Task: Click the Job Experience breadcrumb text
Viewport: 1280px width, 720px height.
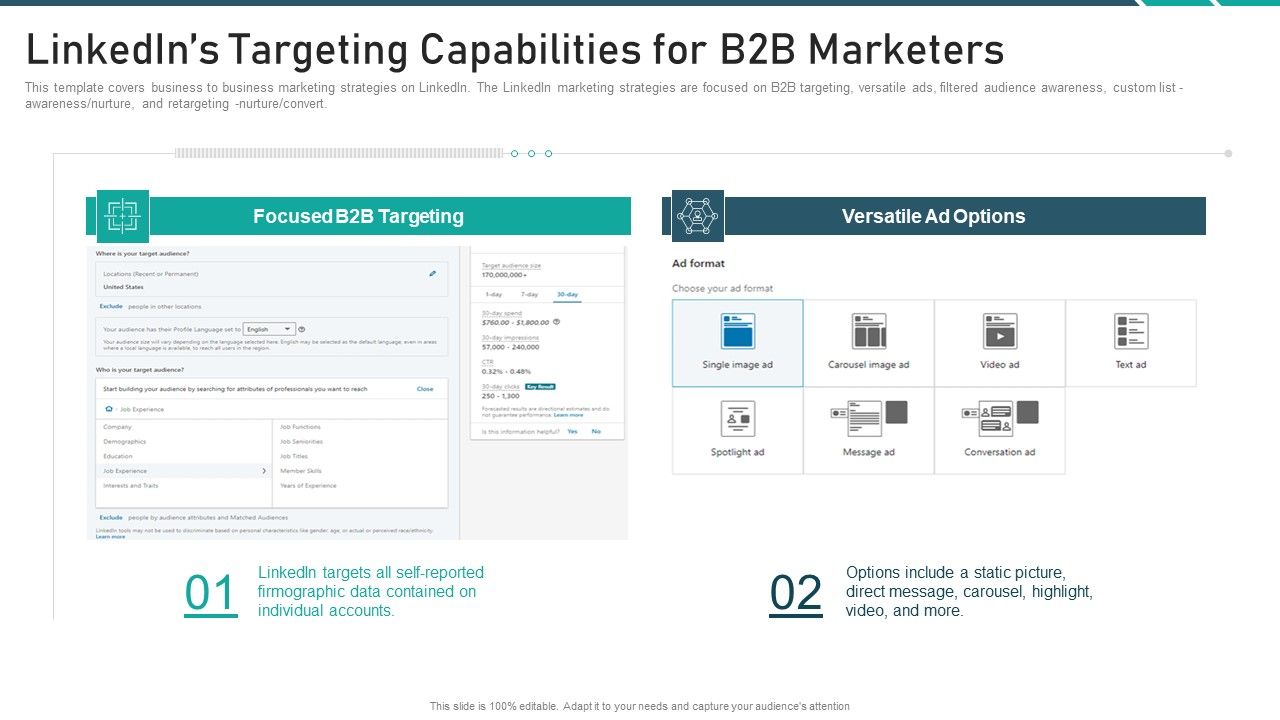Action: tap(141, 409)
